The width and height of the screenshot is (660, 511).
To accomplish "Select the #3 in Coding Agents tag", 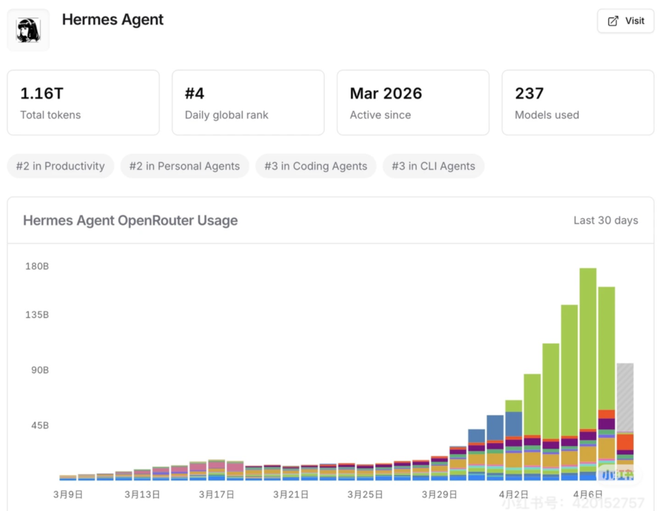I will pyautogui.click(x=316, y=166).
